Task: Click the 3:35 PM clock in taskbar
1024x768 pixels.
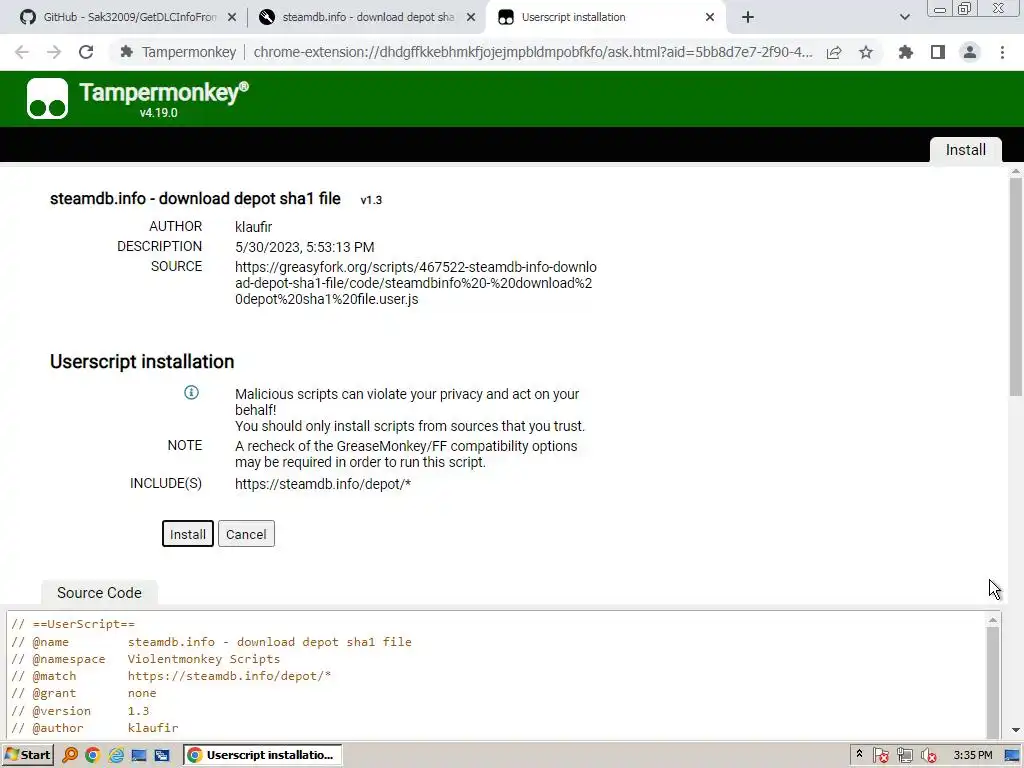Action: pos(973,756)
